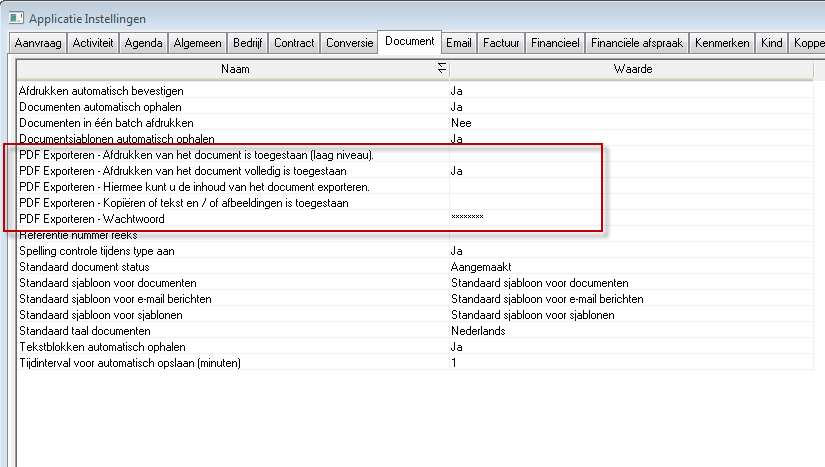Open the Activiteit tab
The image size is (825, 467).
94,43
